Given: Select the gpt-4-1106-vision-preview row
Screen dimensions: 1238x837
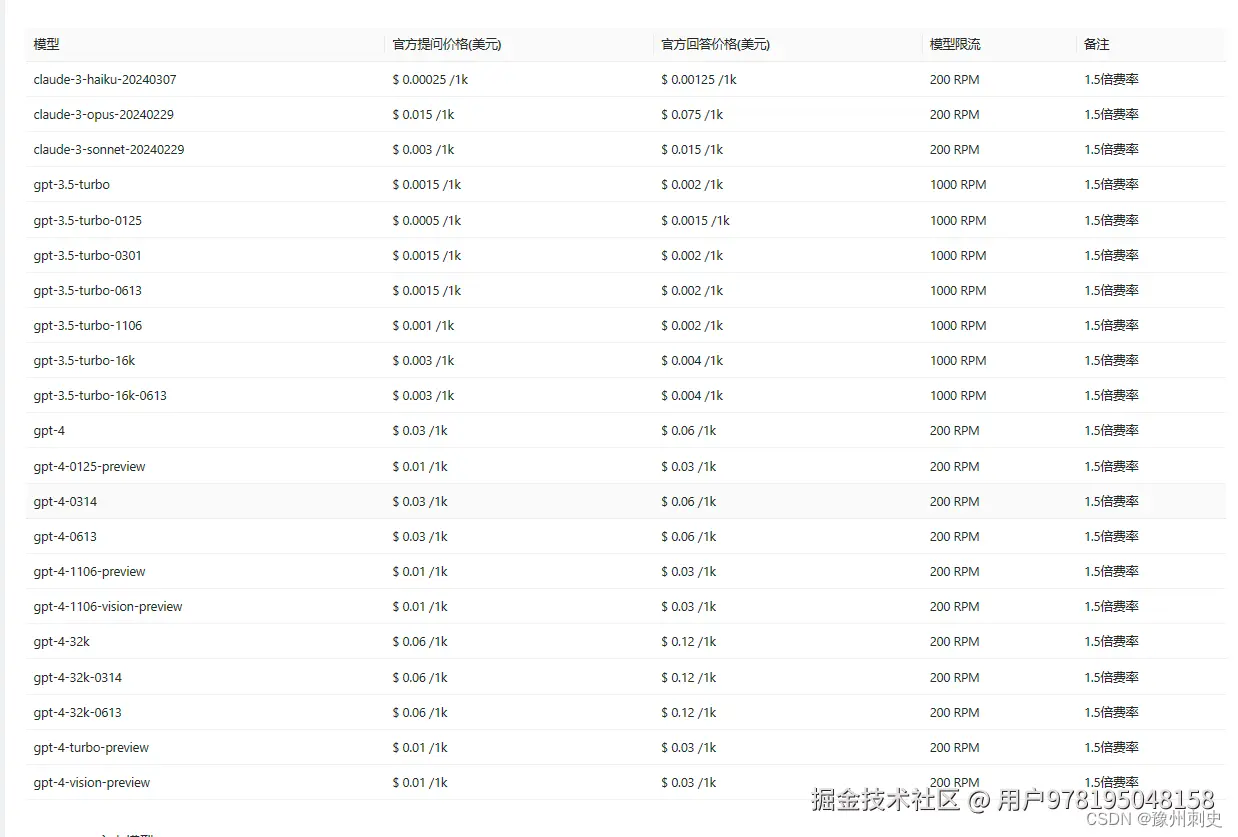Looking at the screenshot, I should pos(108,606).
